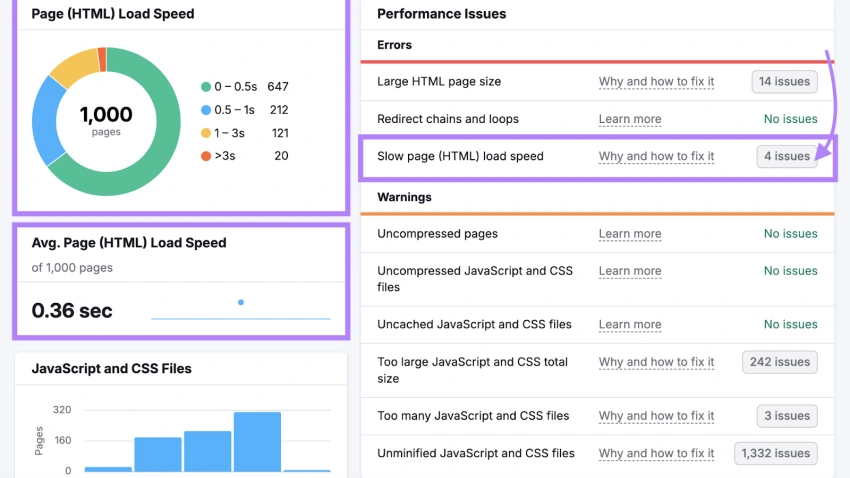Click the donut chart center showing 1,000 pages
The width and height of the screenshot is (850, 478).
(x=106, y=122)
